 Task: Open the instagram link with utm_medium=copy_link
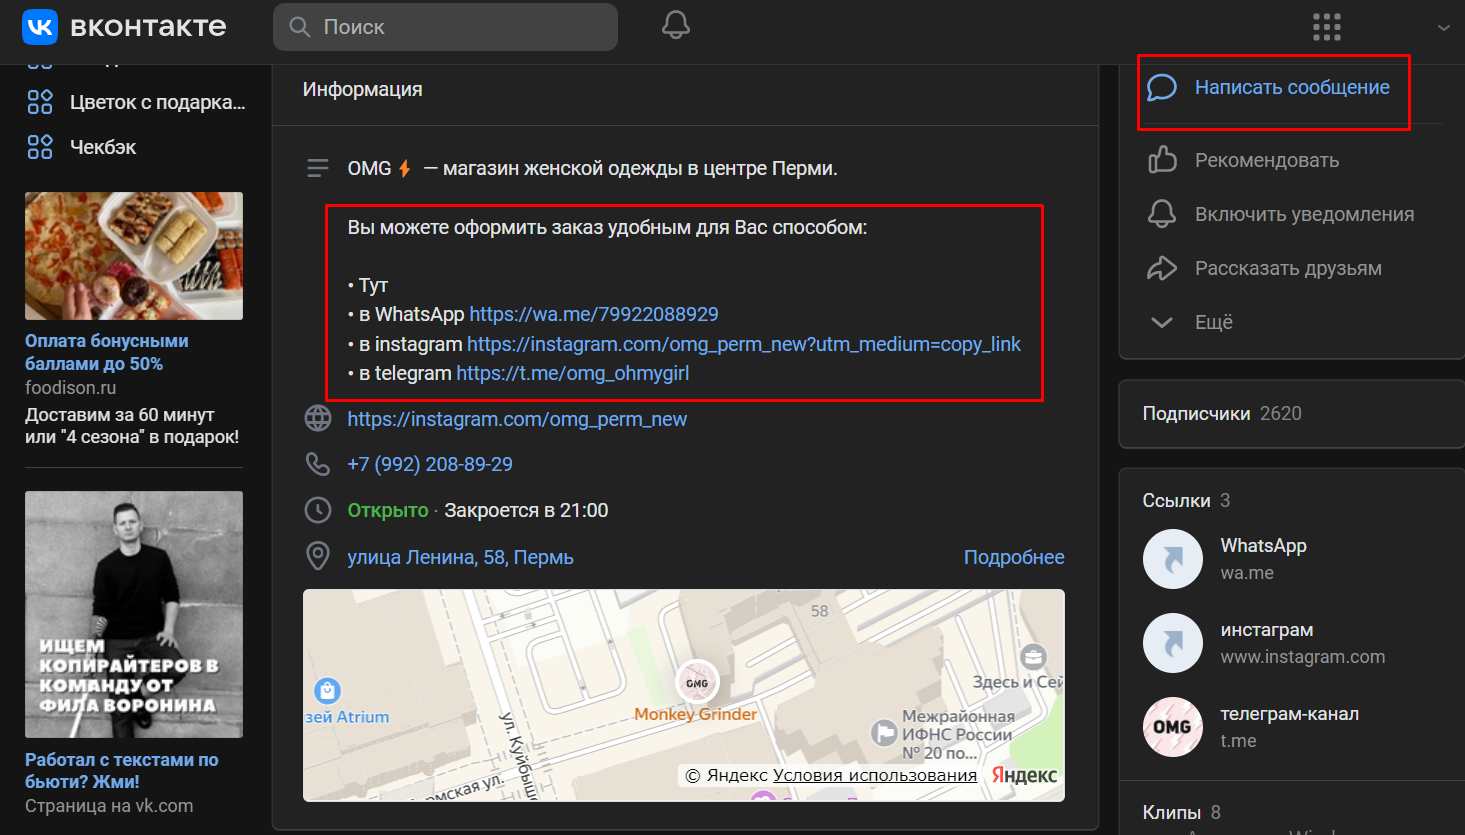744,344
